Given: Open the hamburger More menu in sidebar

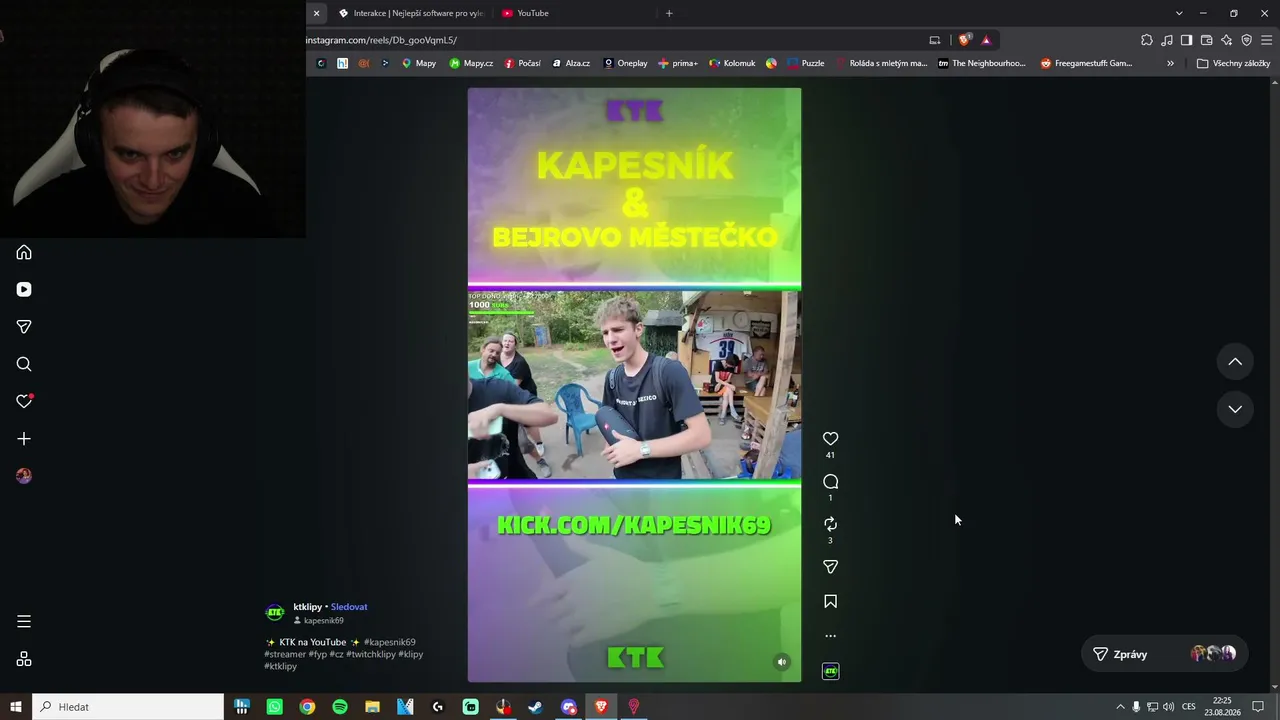Looking at the screenshot, I should [x=24, y=622].
